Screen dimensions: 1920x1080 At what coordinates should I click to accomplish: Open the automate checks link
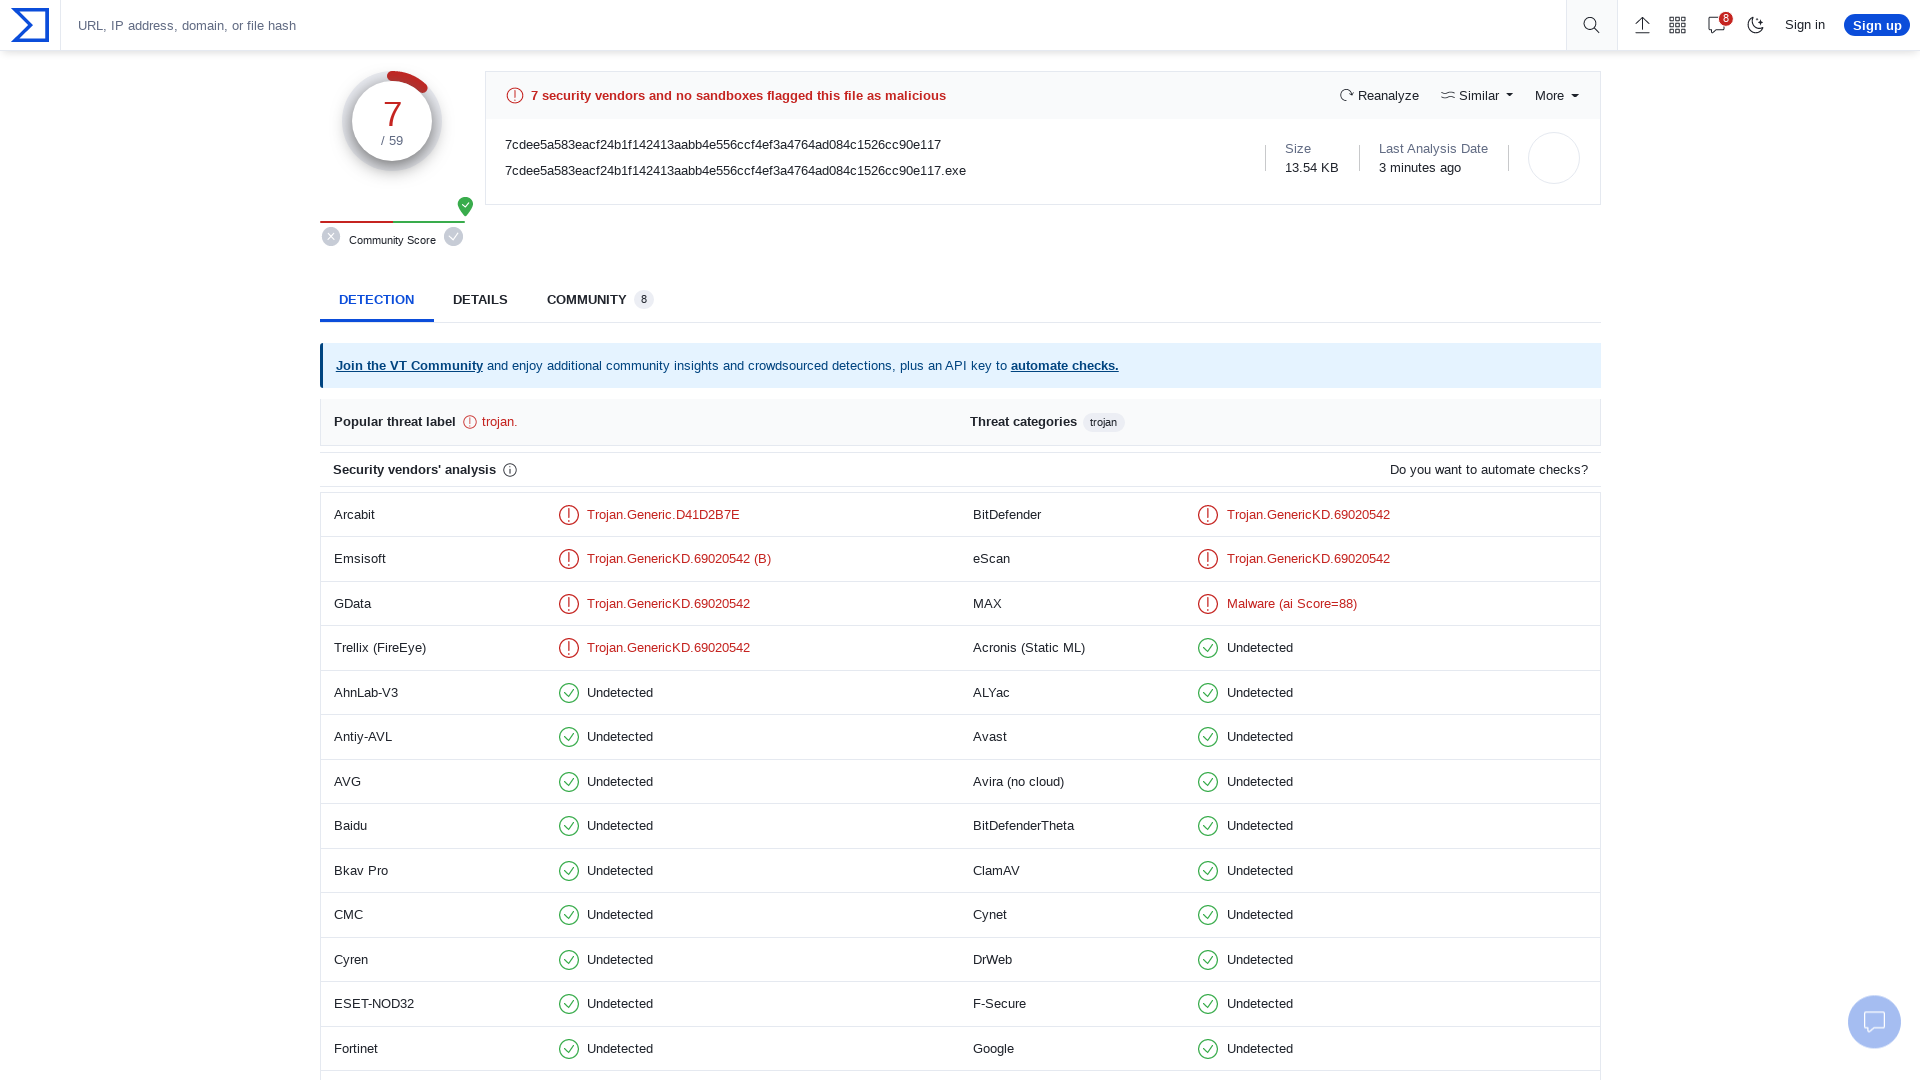click(x=1064, y=366)
